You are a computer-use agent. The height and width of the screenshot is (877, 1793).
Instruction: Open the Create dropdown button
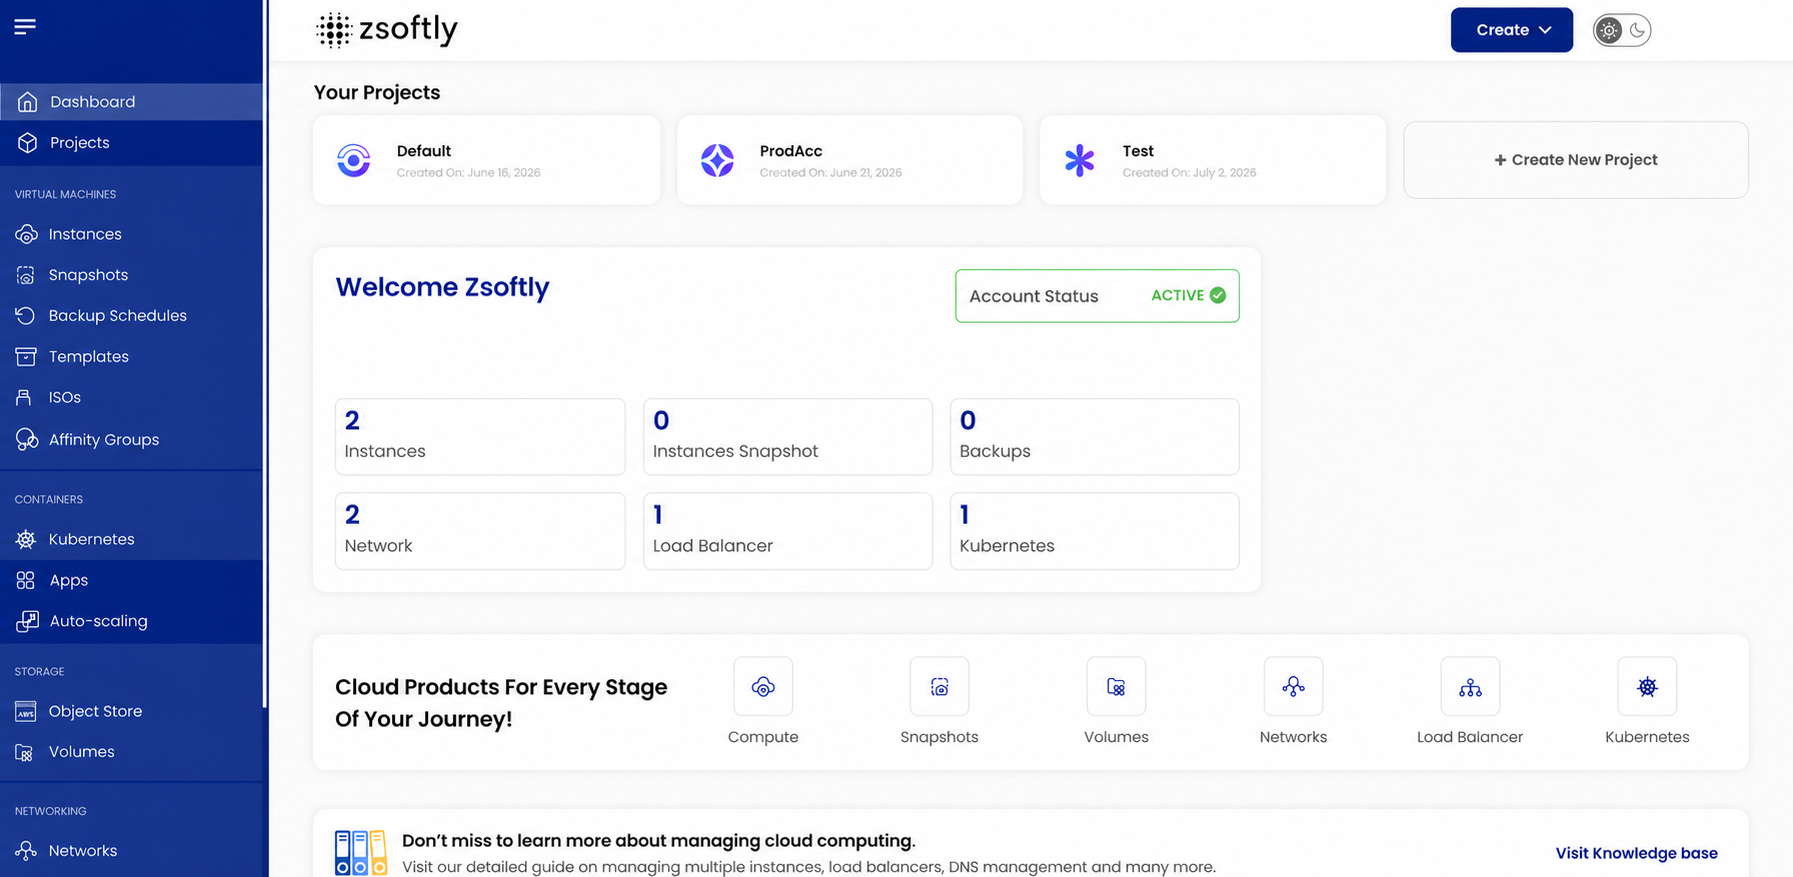pos(1512,30)
